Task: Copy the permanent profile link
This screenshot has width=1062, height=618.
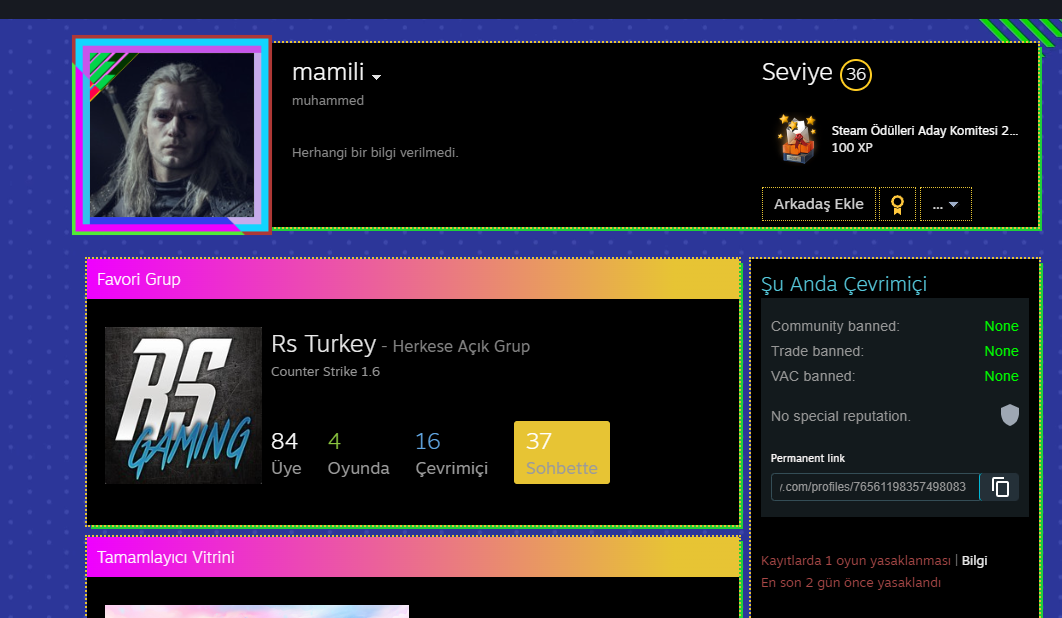Action: (x=1000, y=487)
